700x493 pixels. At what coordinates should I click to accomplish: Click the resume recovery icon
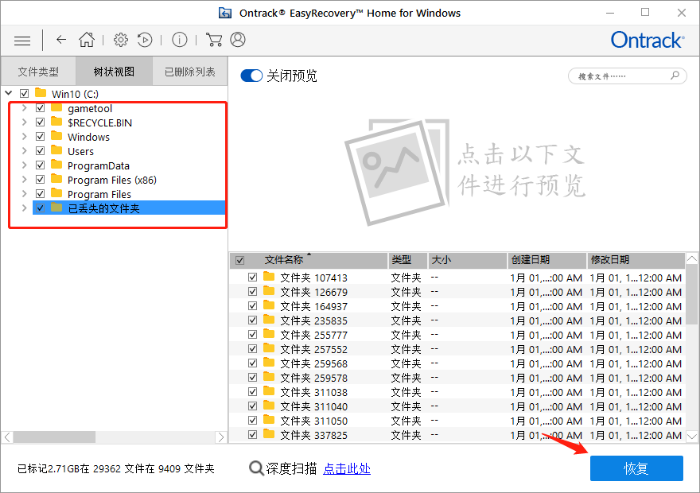(x=145, y=40)
